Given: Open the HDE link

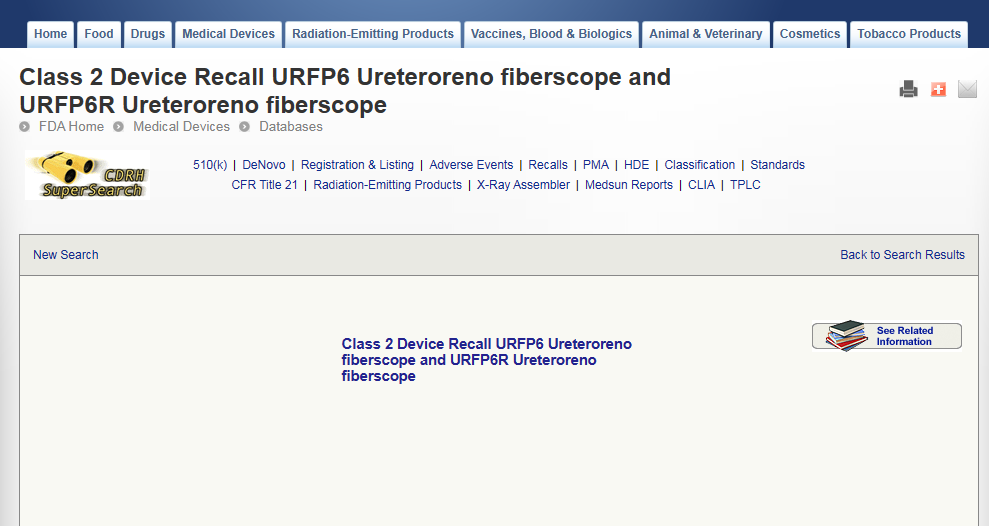Looking at the screenshot, I should click(636, 165).
